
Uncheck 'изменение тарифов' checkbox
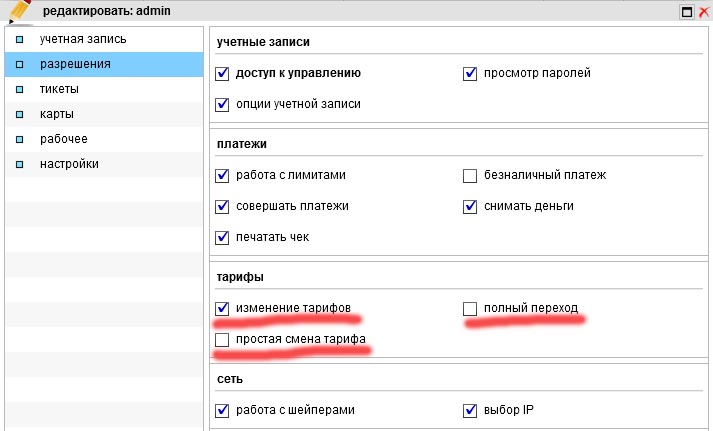[223, 308]
